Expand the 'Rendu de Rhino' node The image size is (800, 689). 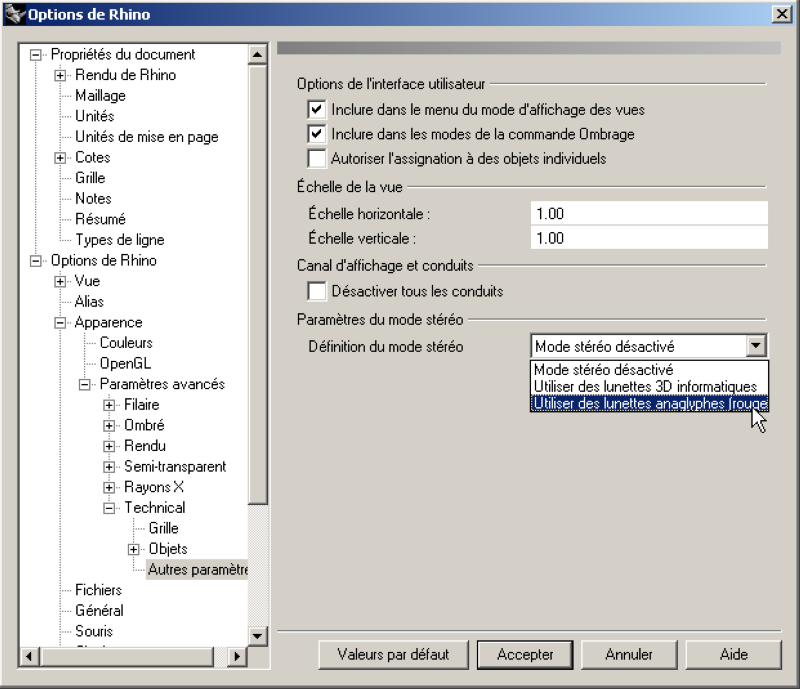pyautogui.click(x=60, y=75)
